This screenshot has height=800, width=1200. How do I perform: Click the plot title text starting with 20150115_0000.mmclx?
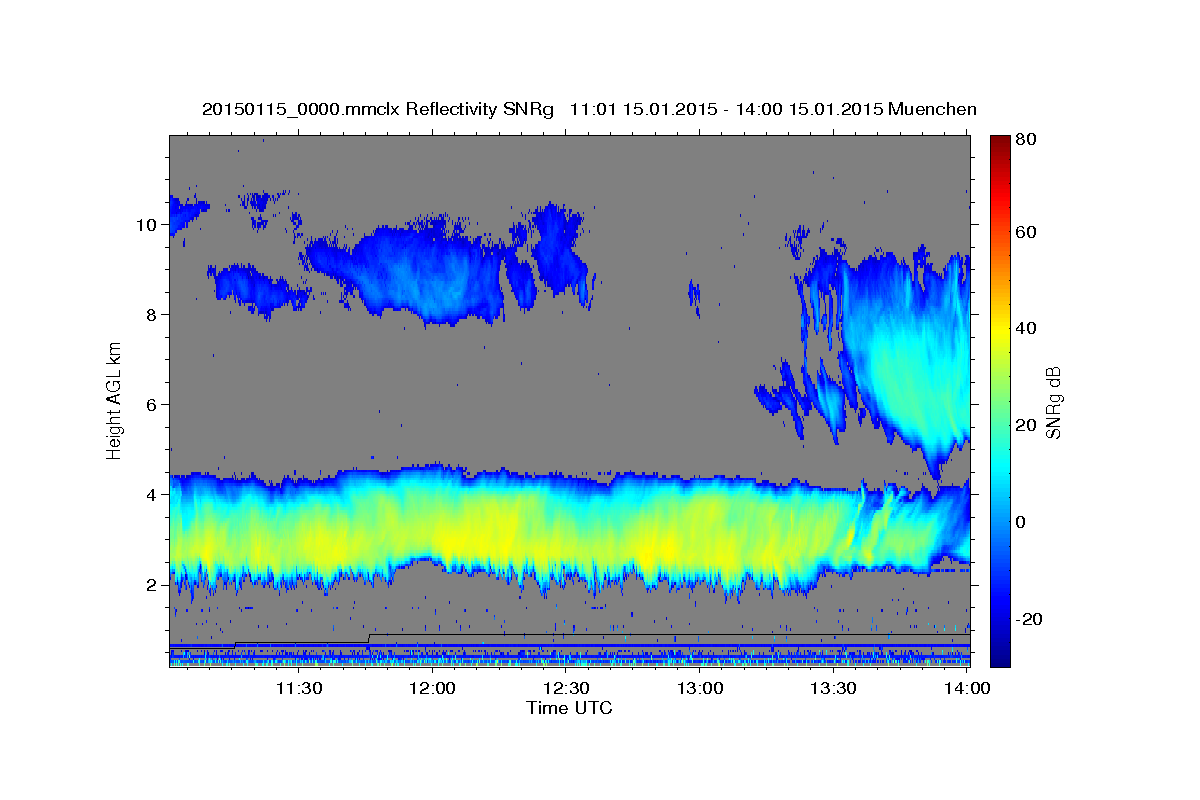point(589,109)
